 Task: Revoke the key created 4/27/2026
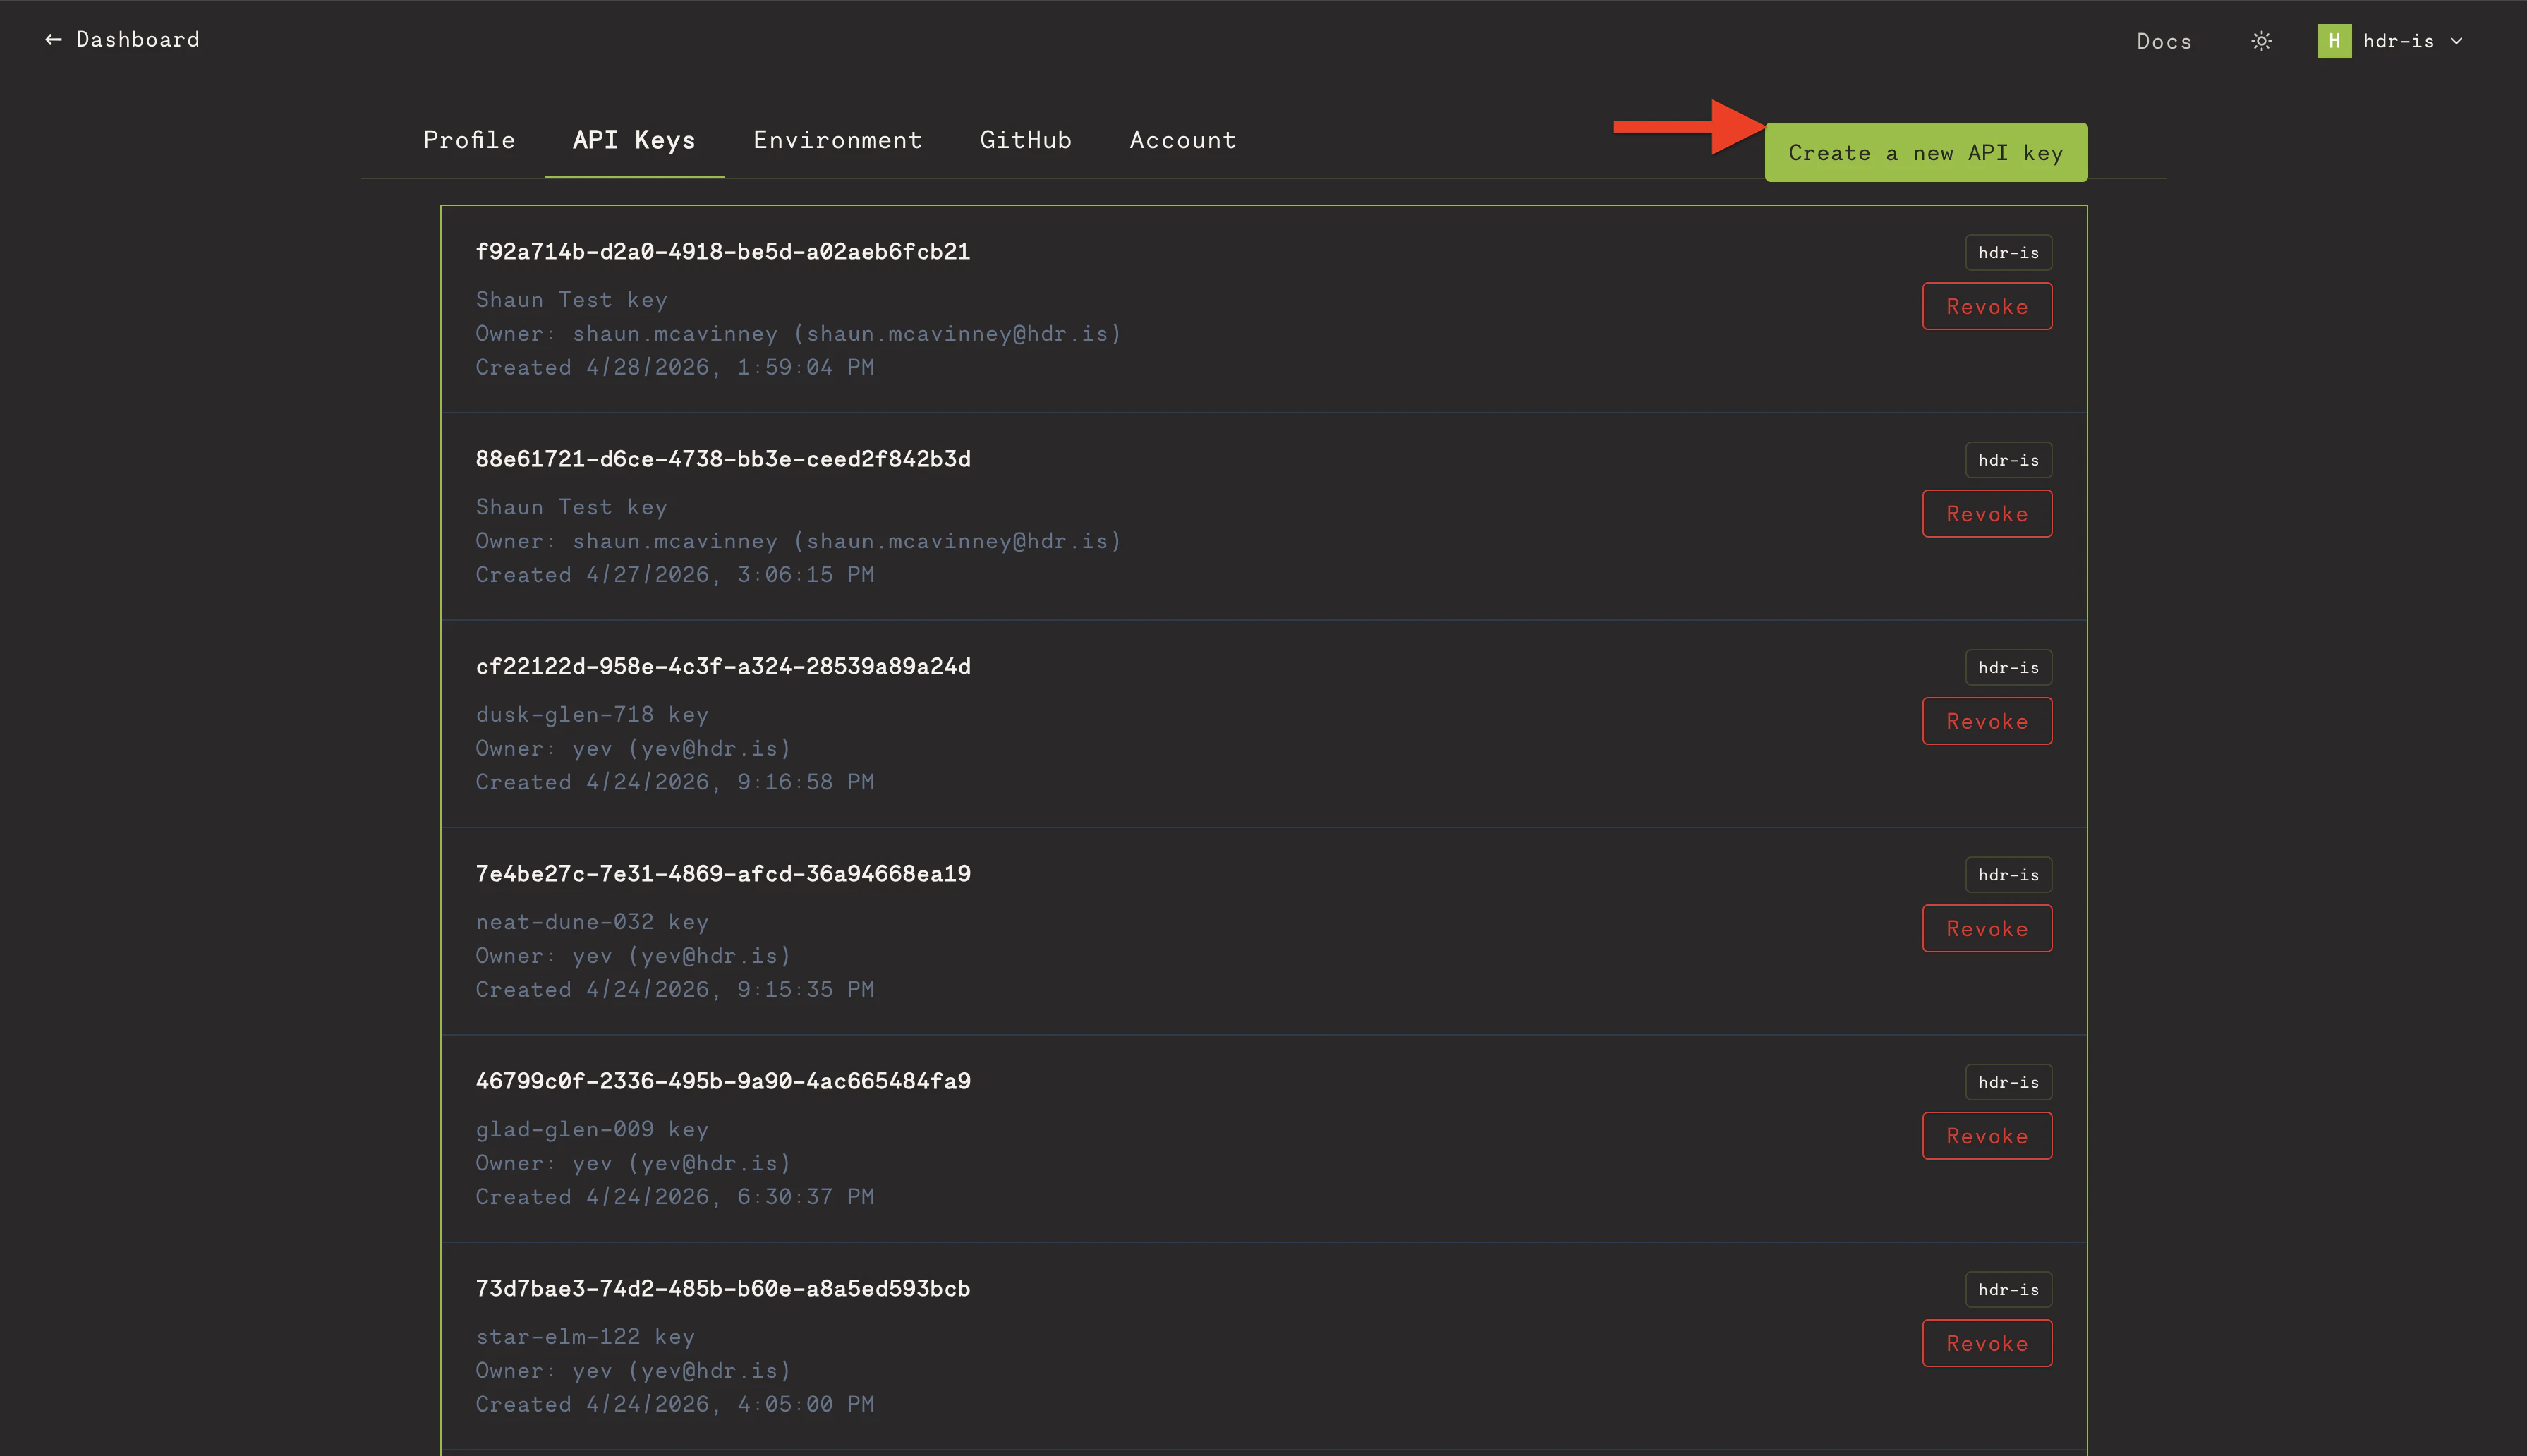pyautogui.click(x=1987, y=513)
